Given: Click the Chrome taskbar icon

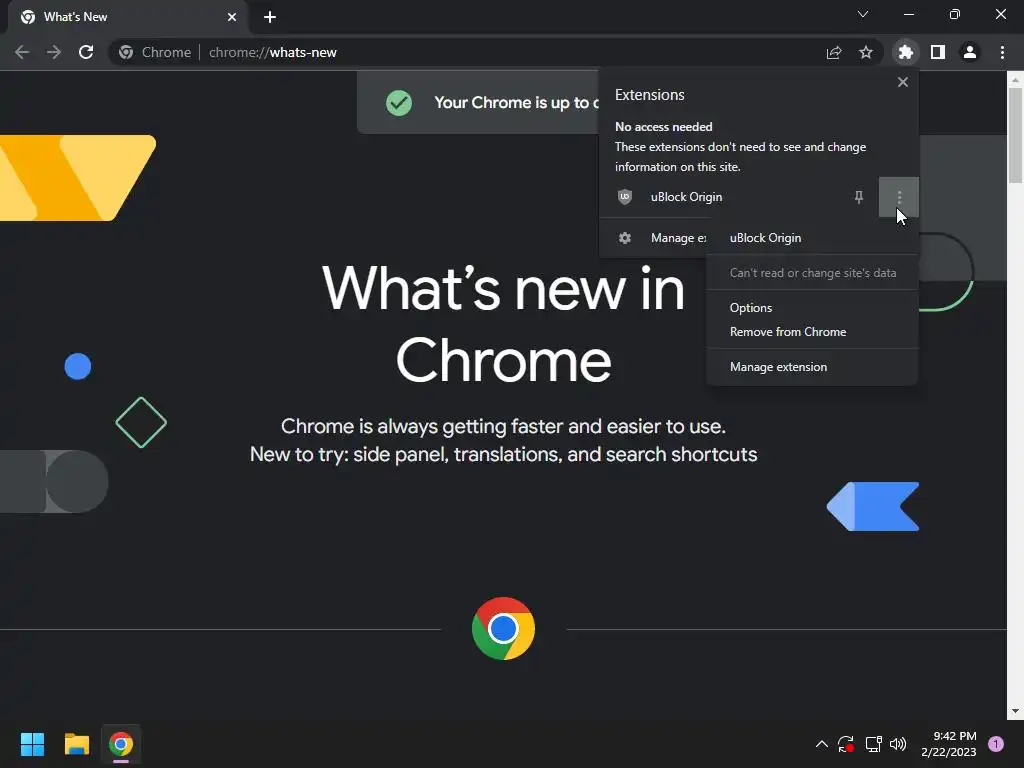Looking at the screenshot, I should [121, 744].
